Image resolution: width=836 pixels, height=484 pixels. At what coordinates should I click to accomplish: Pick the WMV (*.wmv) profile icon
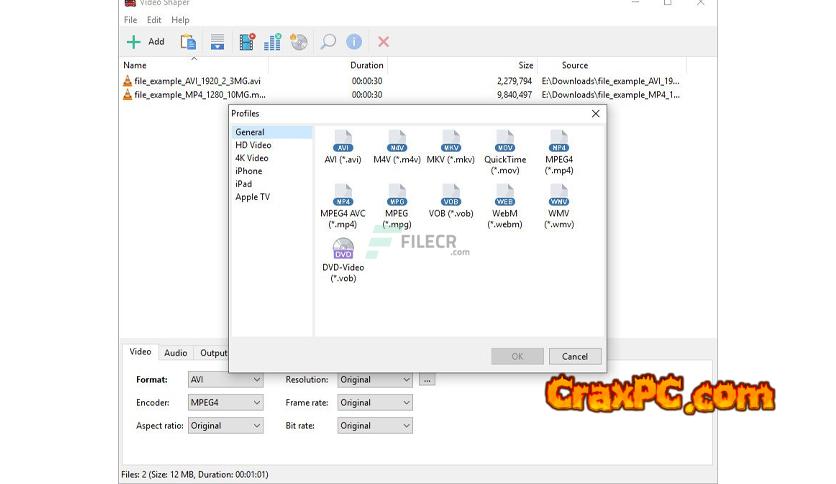pos(559,195)
